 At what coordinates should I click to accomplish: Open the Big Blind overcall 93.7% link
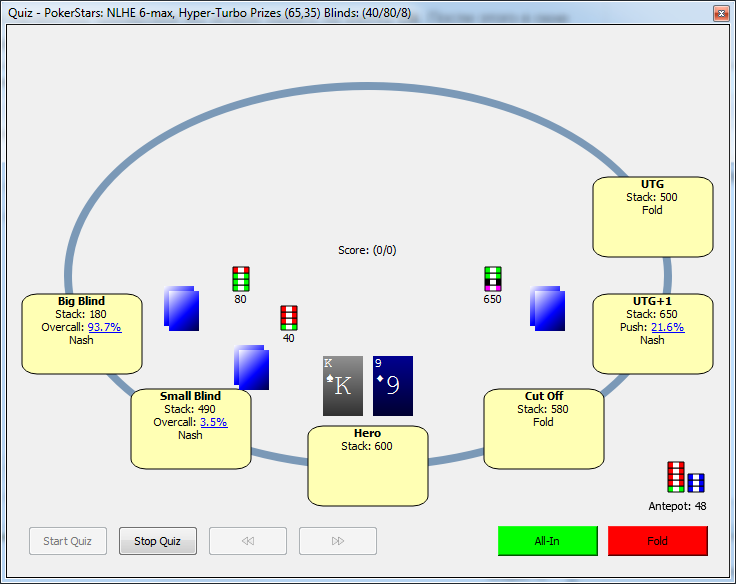pyautogui.click(x=104, y=327)
